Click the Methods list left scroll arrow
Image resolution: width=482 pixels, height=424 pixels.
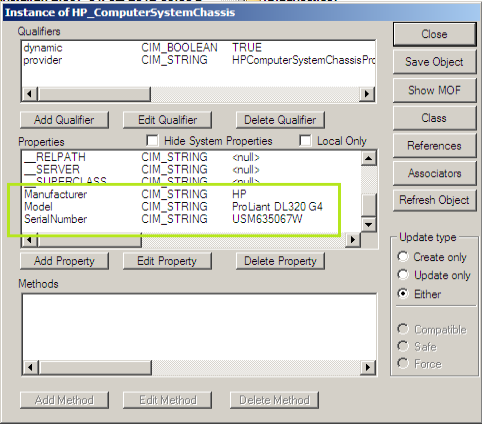click(x=30, y=367)
